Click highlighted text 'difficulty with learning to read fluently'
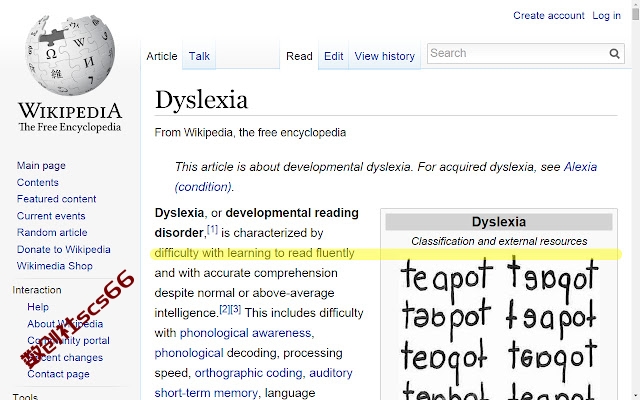The image size is (640, 400). click(254, 253)
